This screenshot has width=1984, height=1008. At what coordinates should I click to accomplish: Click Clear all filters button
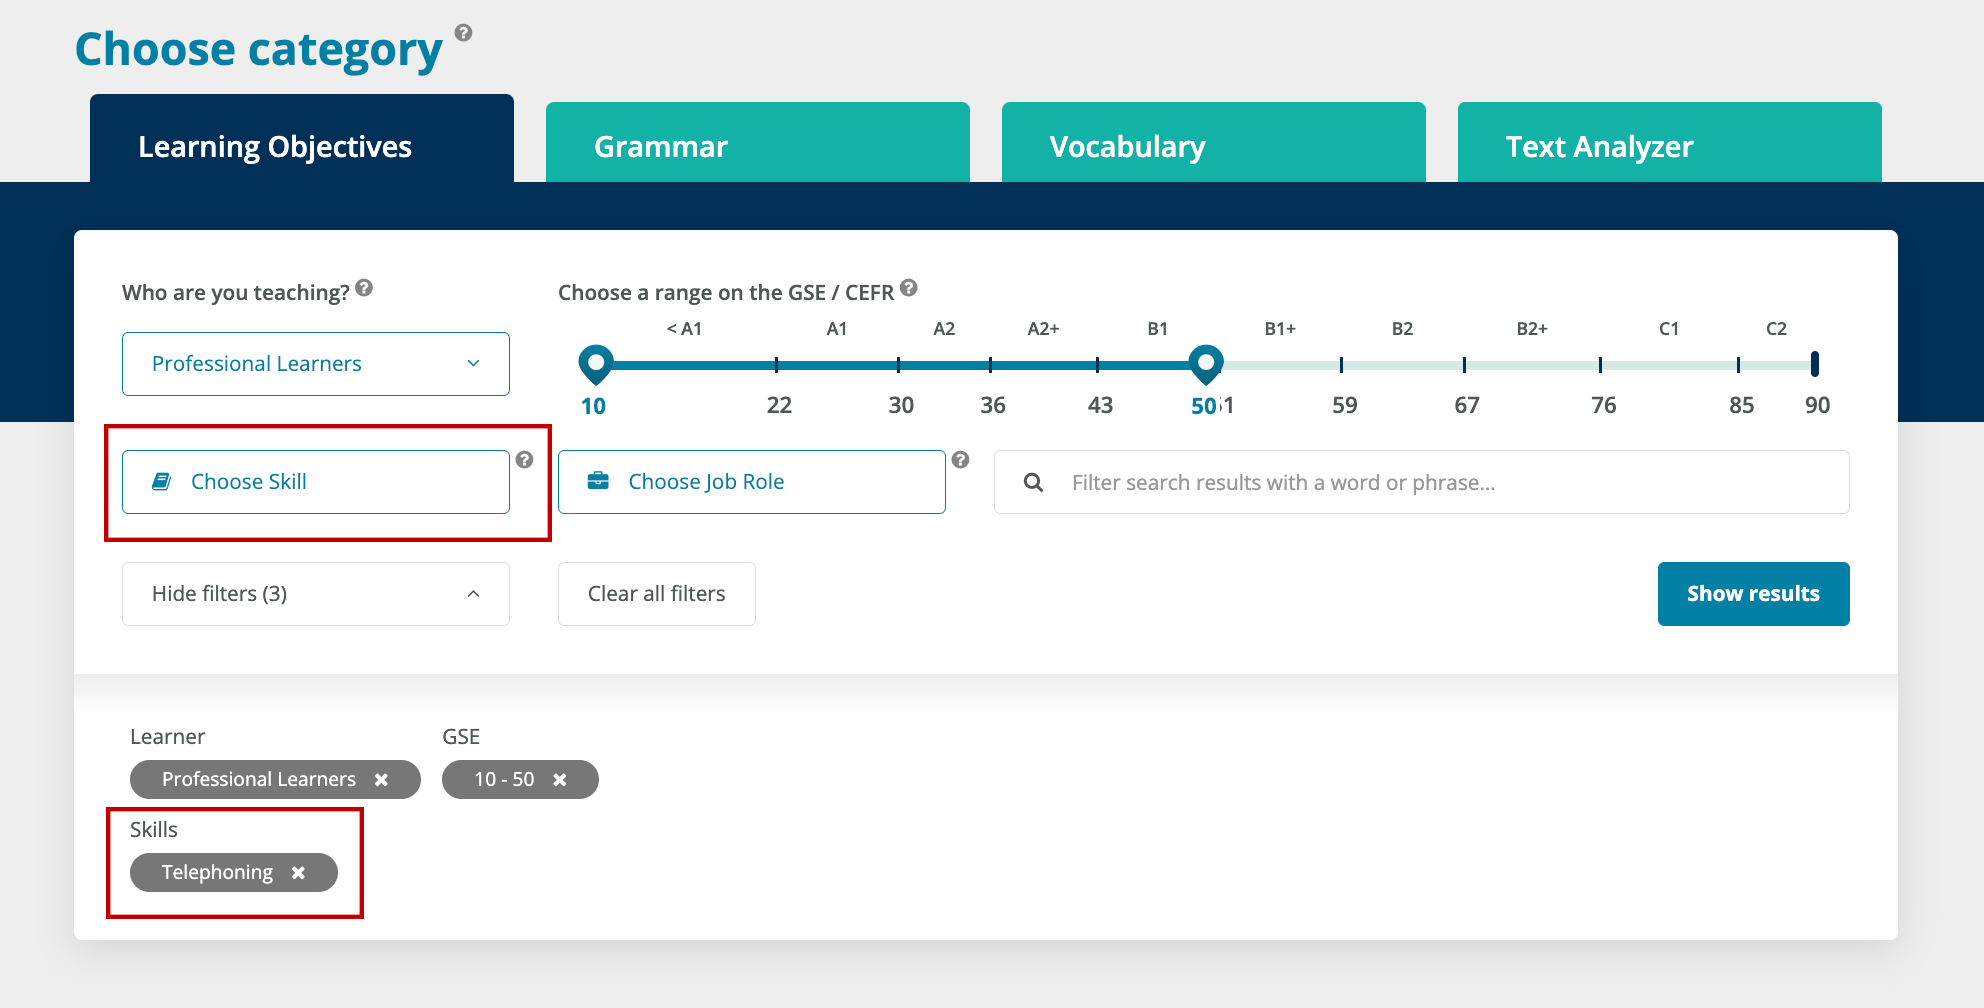pos(656,594)
